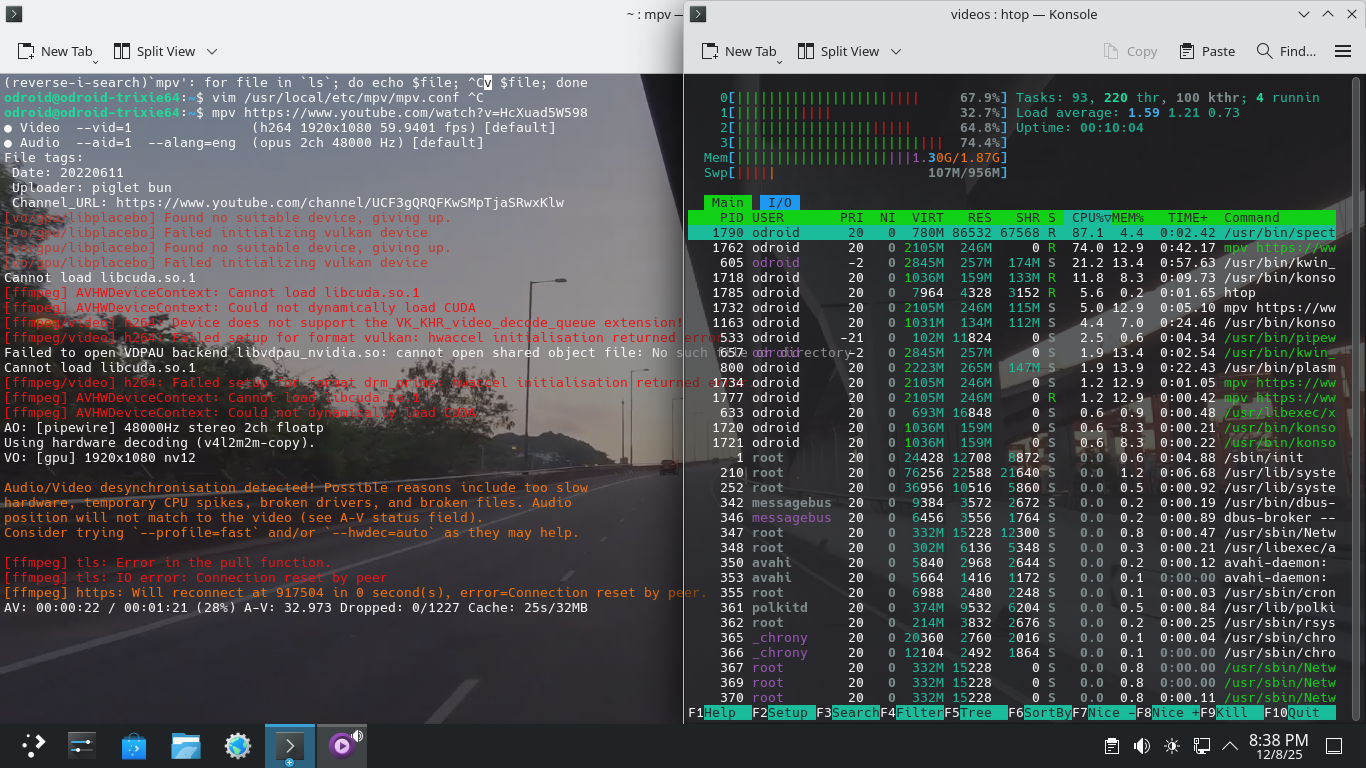Open the htop Konsole hamburger menu
Image resolution: width=1366 pixels, height=768 pixels.
tap(1345, 51)
